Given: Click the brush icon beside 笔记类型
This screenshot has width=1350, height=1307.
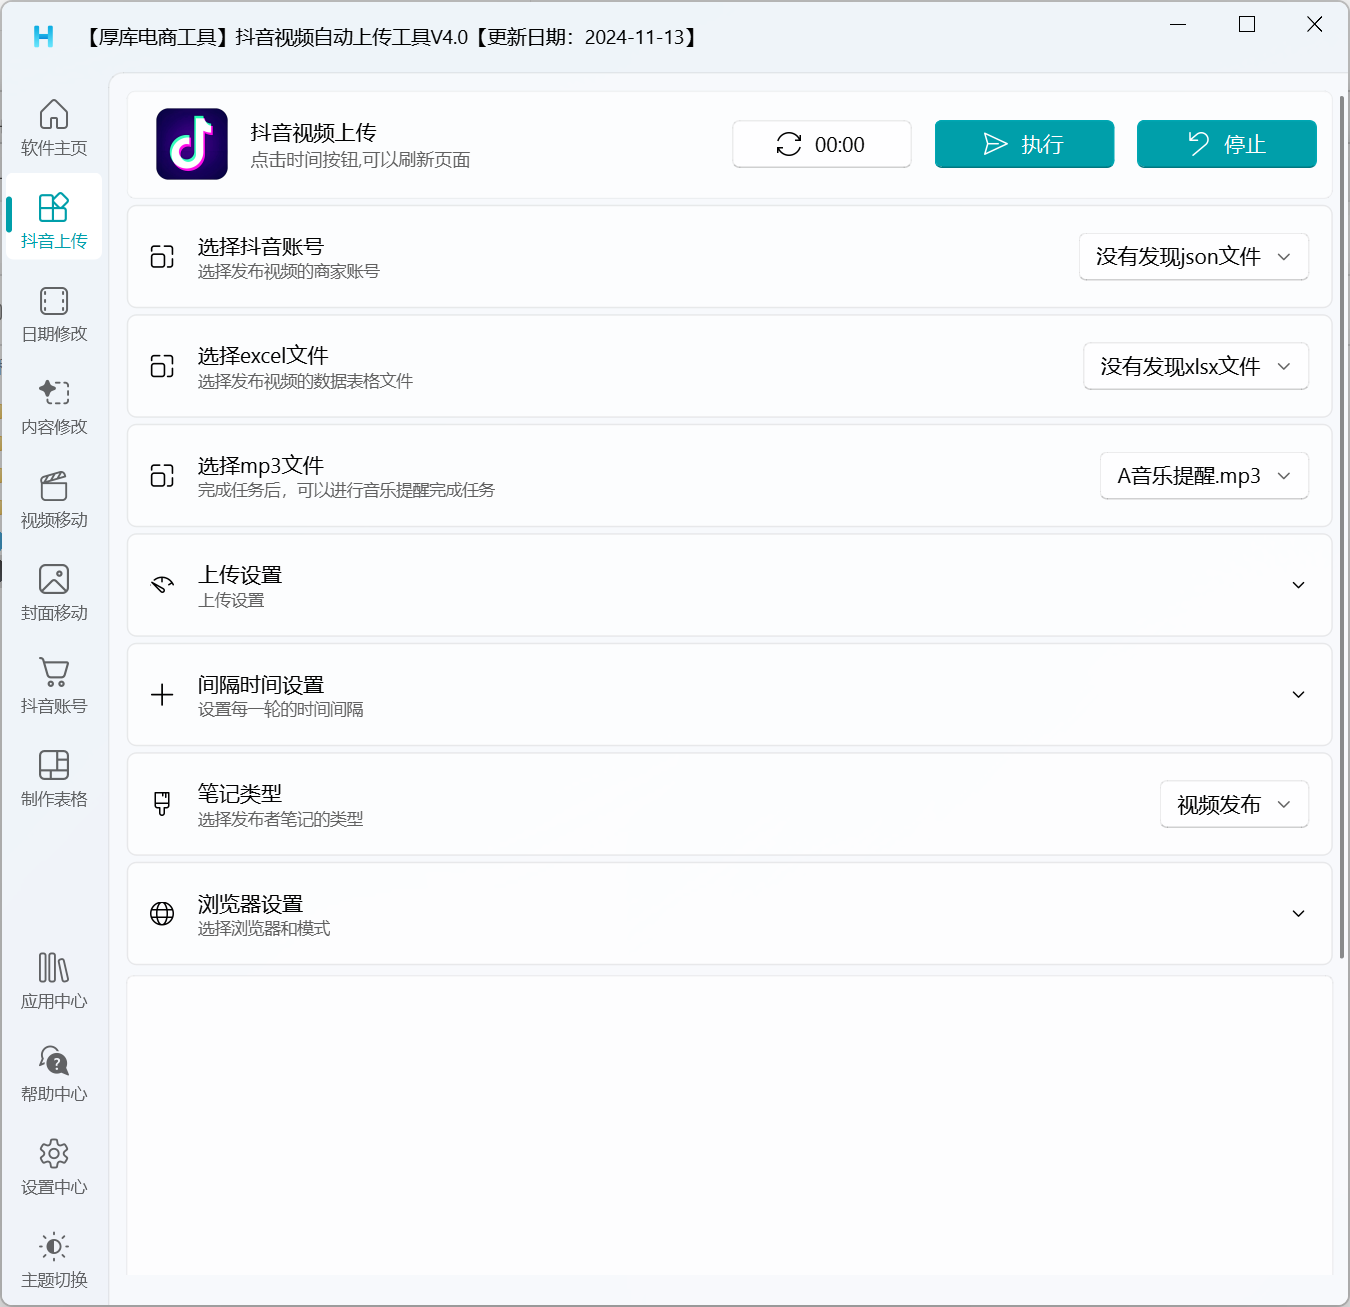Looking at the screenshot, I should [162, 804].
